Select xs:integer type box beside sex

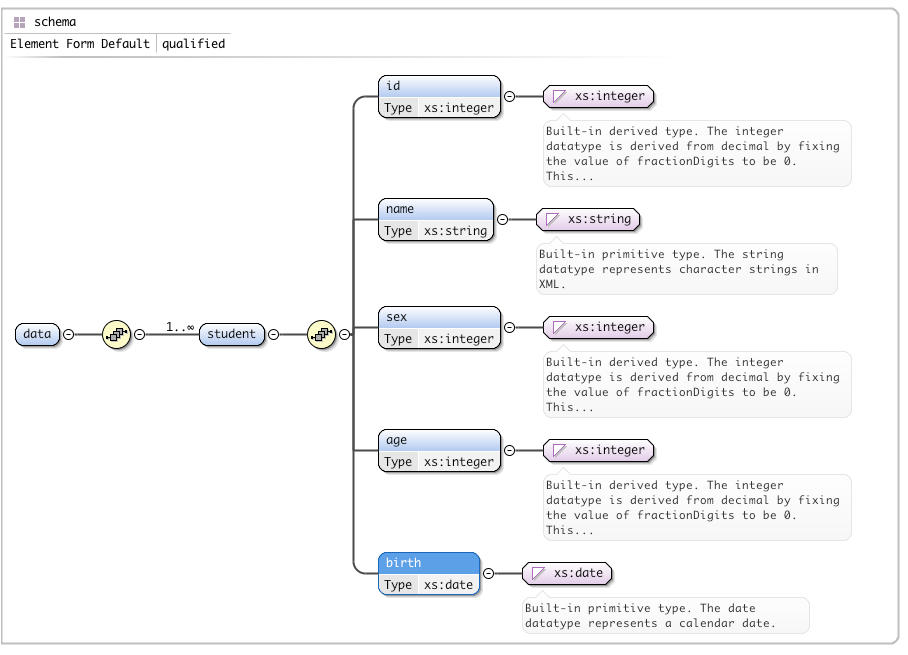pos(599,327)
